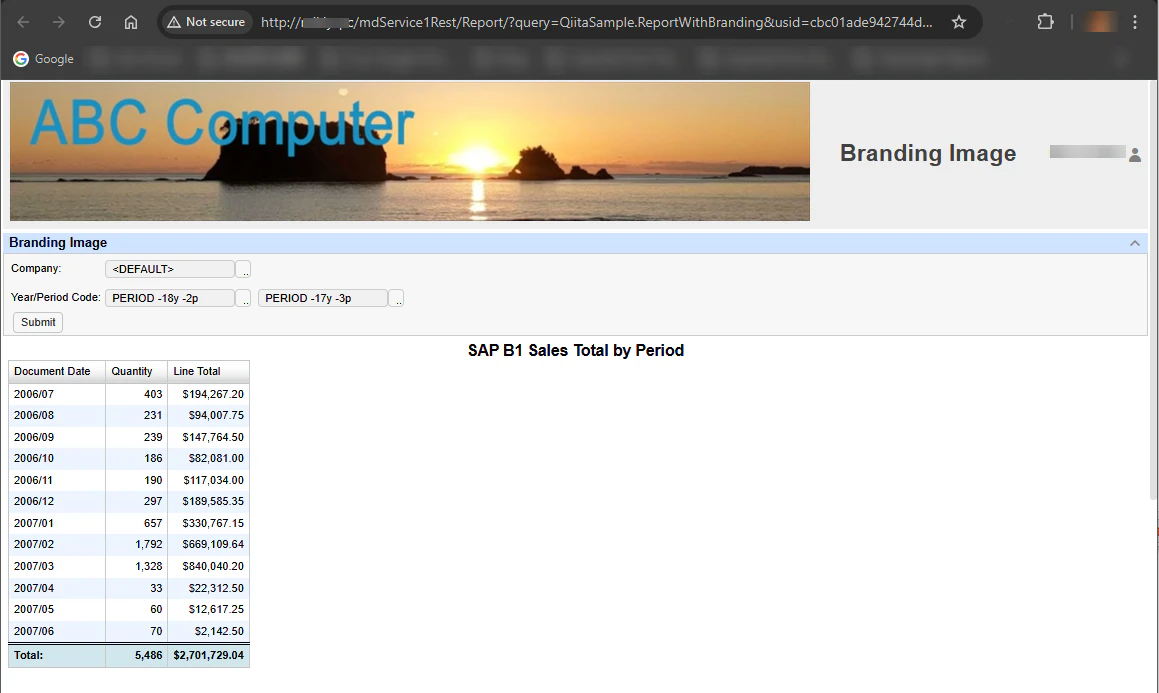1159x693 pixels.
Task: Click the Submit button
Action: 38,322
